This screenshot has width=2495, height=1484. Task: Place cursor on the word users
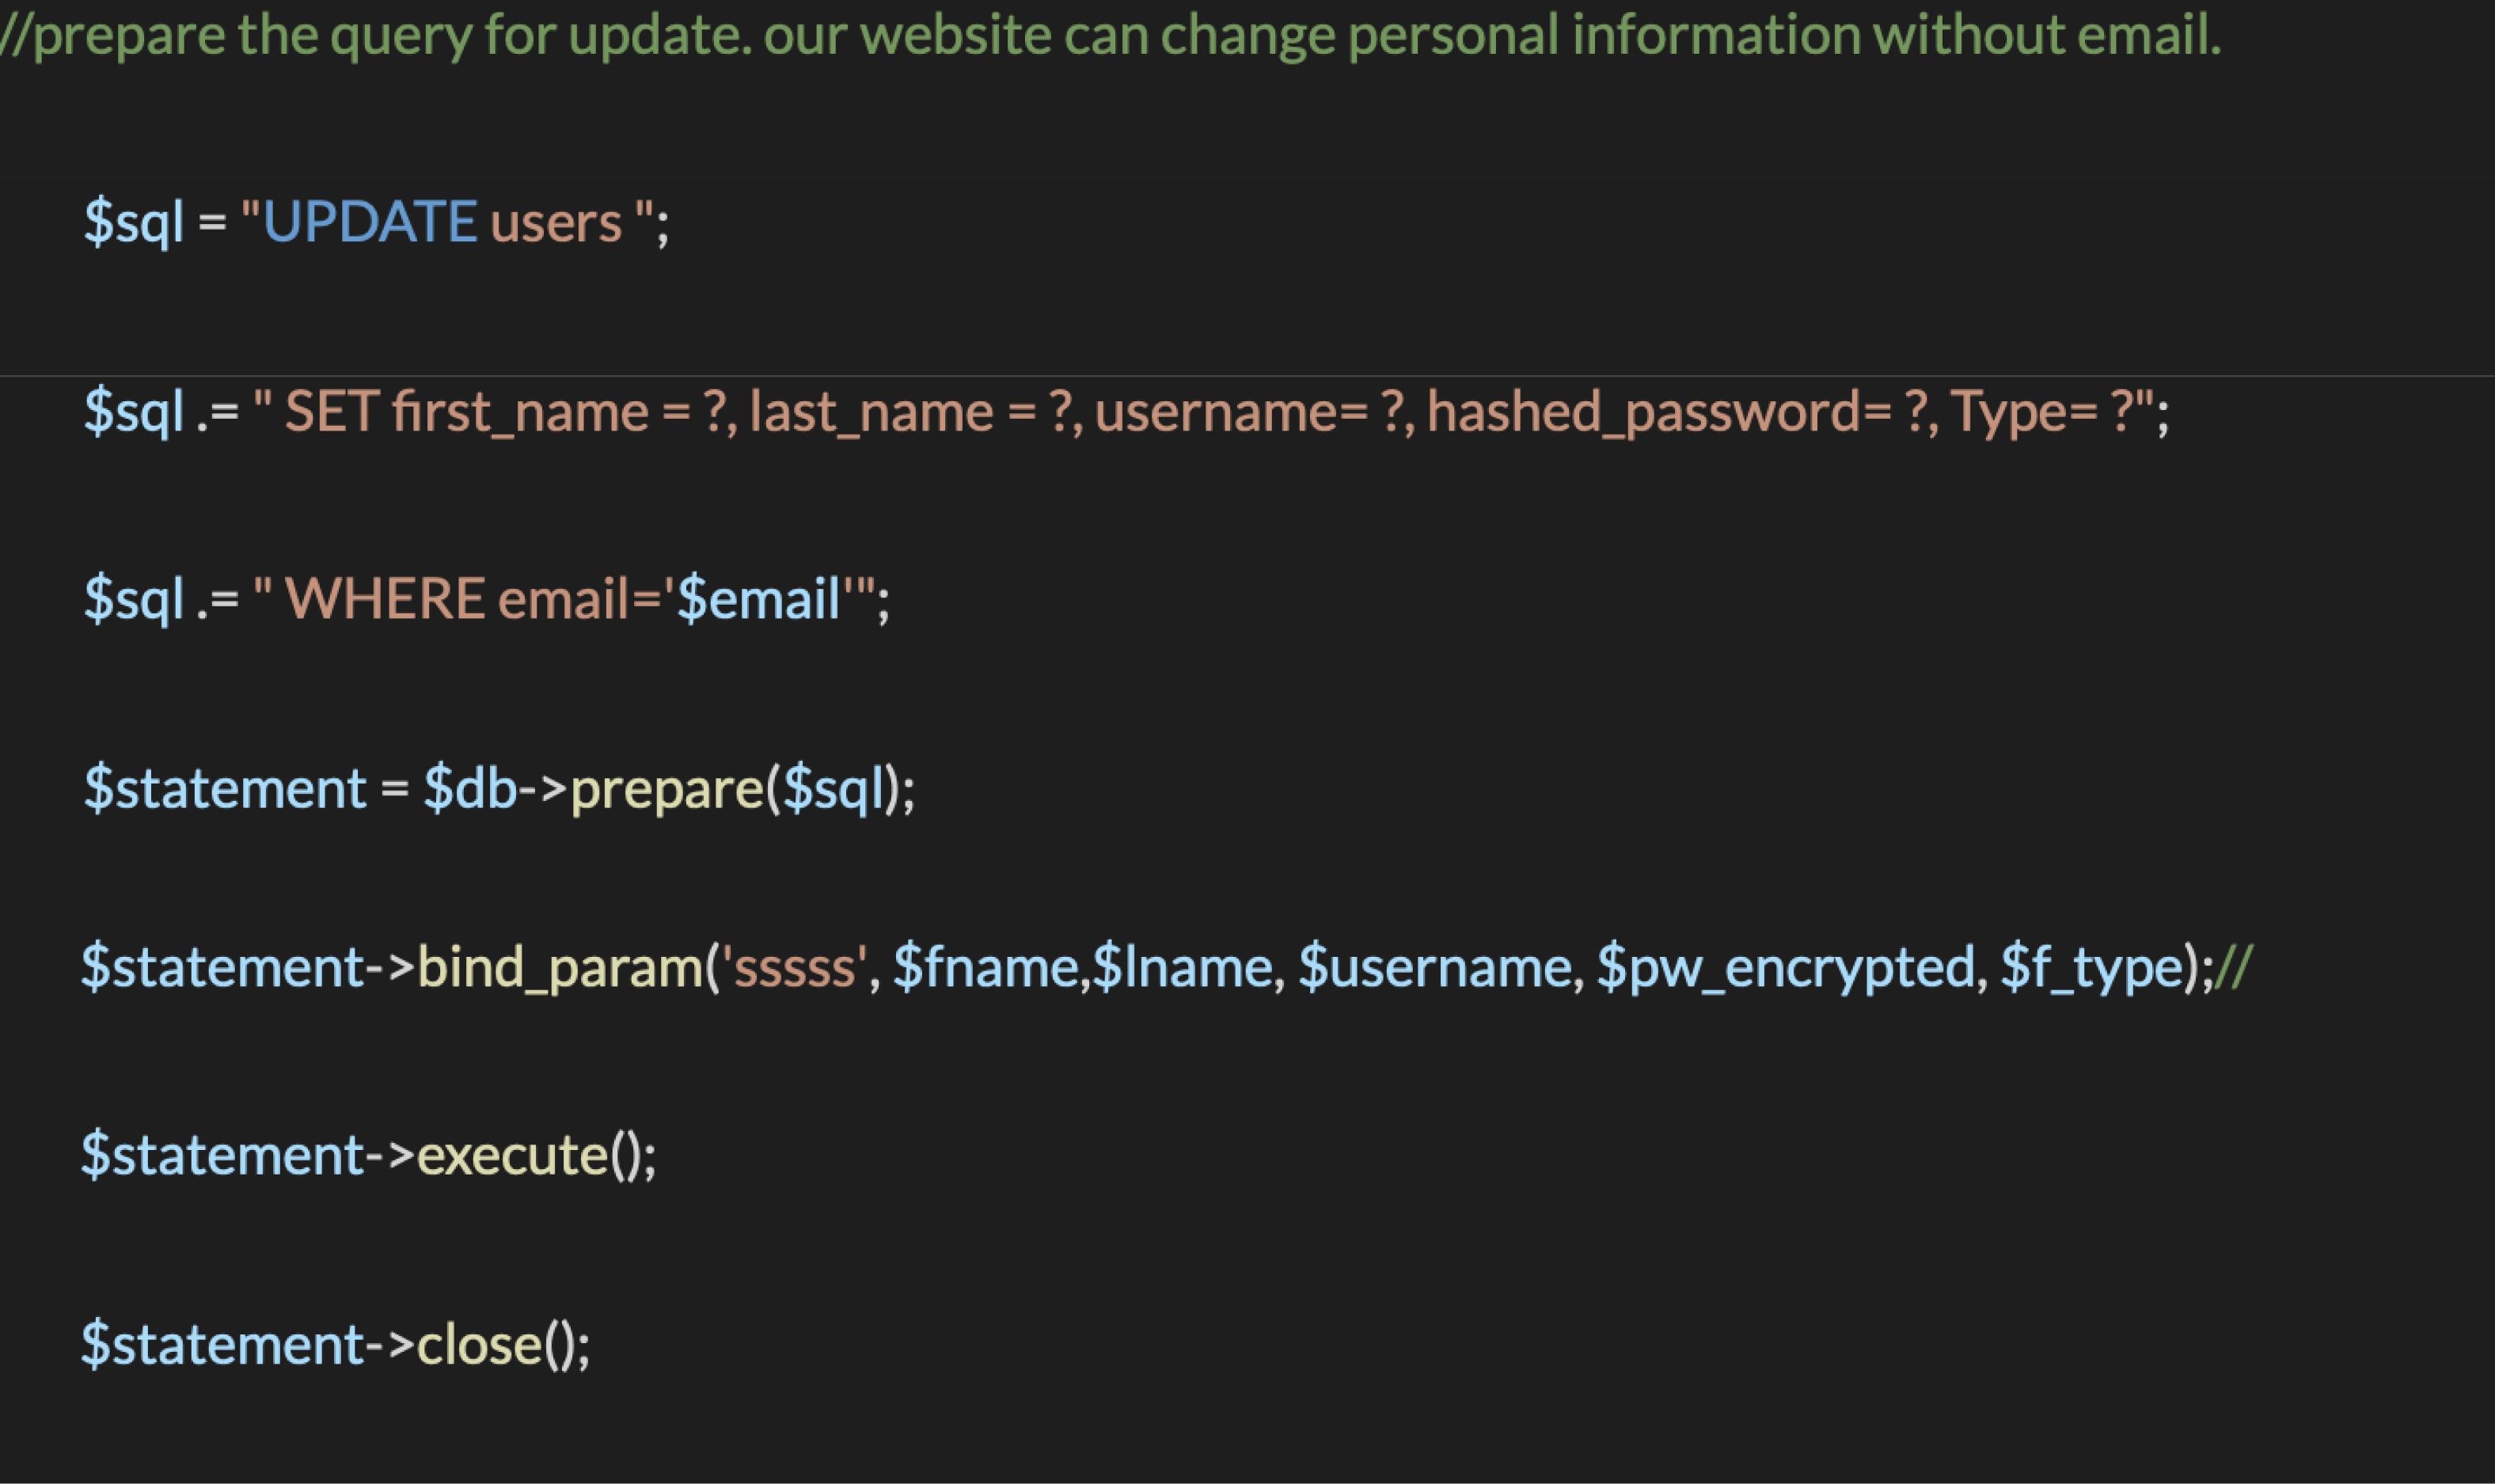pyautogui.click(x=556, y=225)
